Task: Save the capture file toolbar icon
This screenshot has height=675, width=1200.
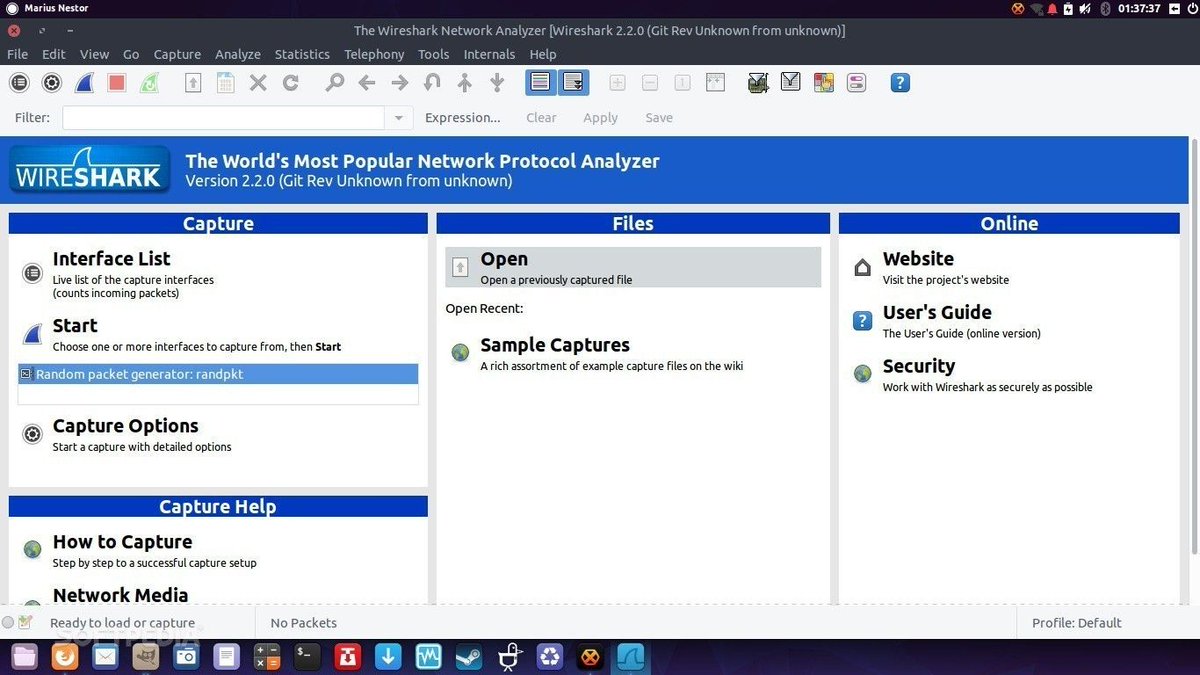Action: (x=226, y=83)
